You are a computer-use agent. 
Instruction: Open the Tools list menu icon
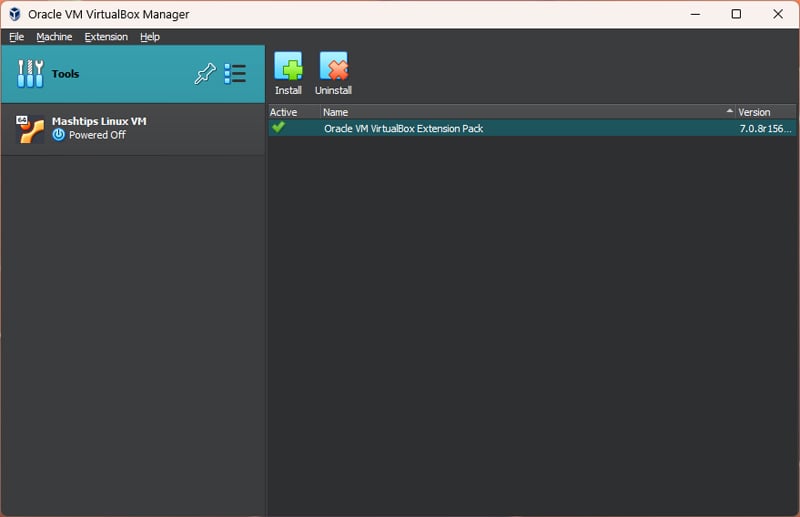pos(235,74)
